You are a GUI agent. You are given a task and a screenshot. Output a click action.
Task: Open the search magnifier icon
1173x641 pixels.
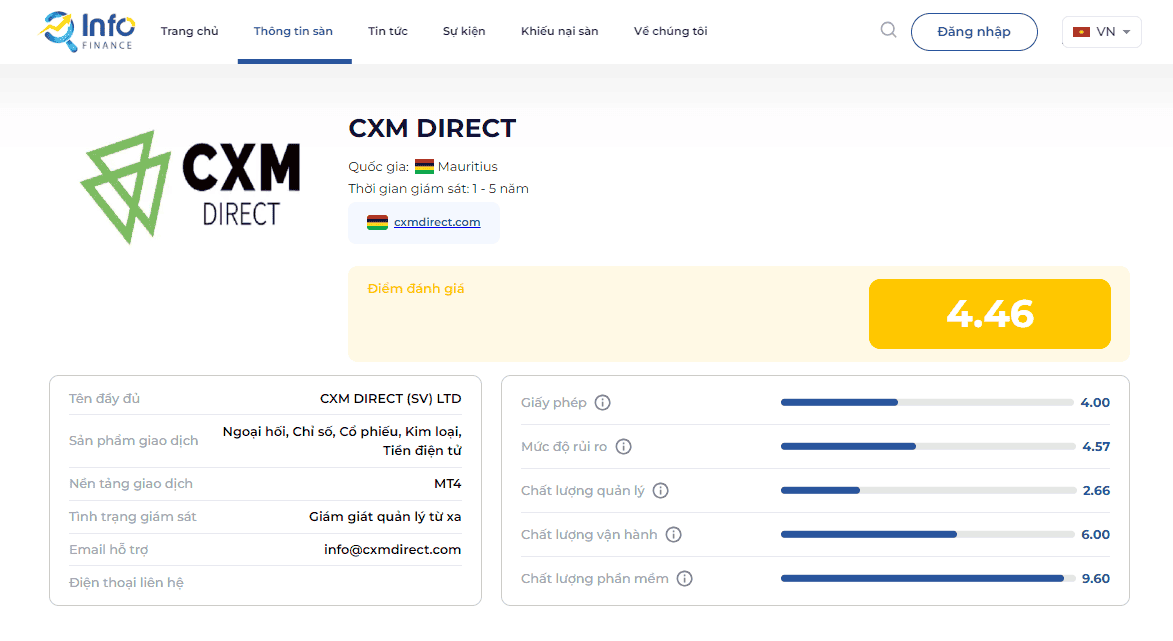click(888, 30)
